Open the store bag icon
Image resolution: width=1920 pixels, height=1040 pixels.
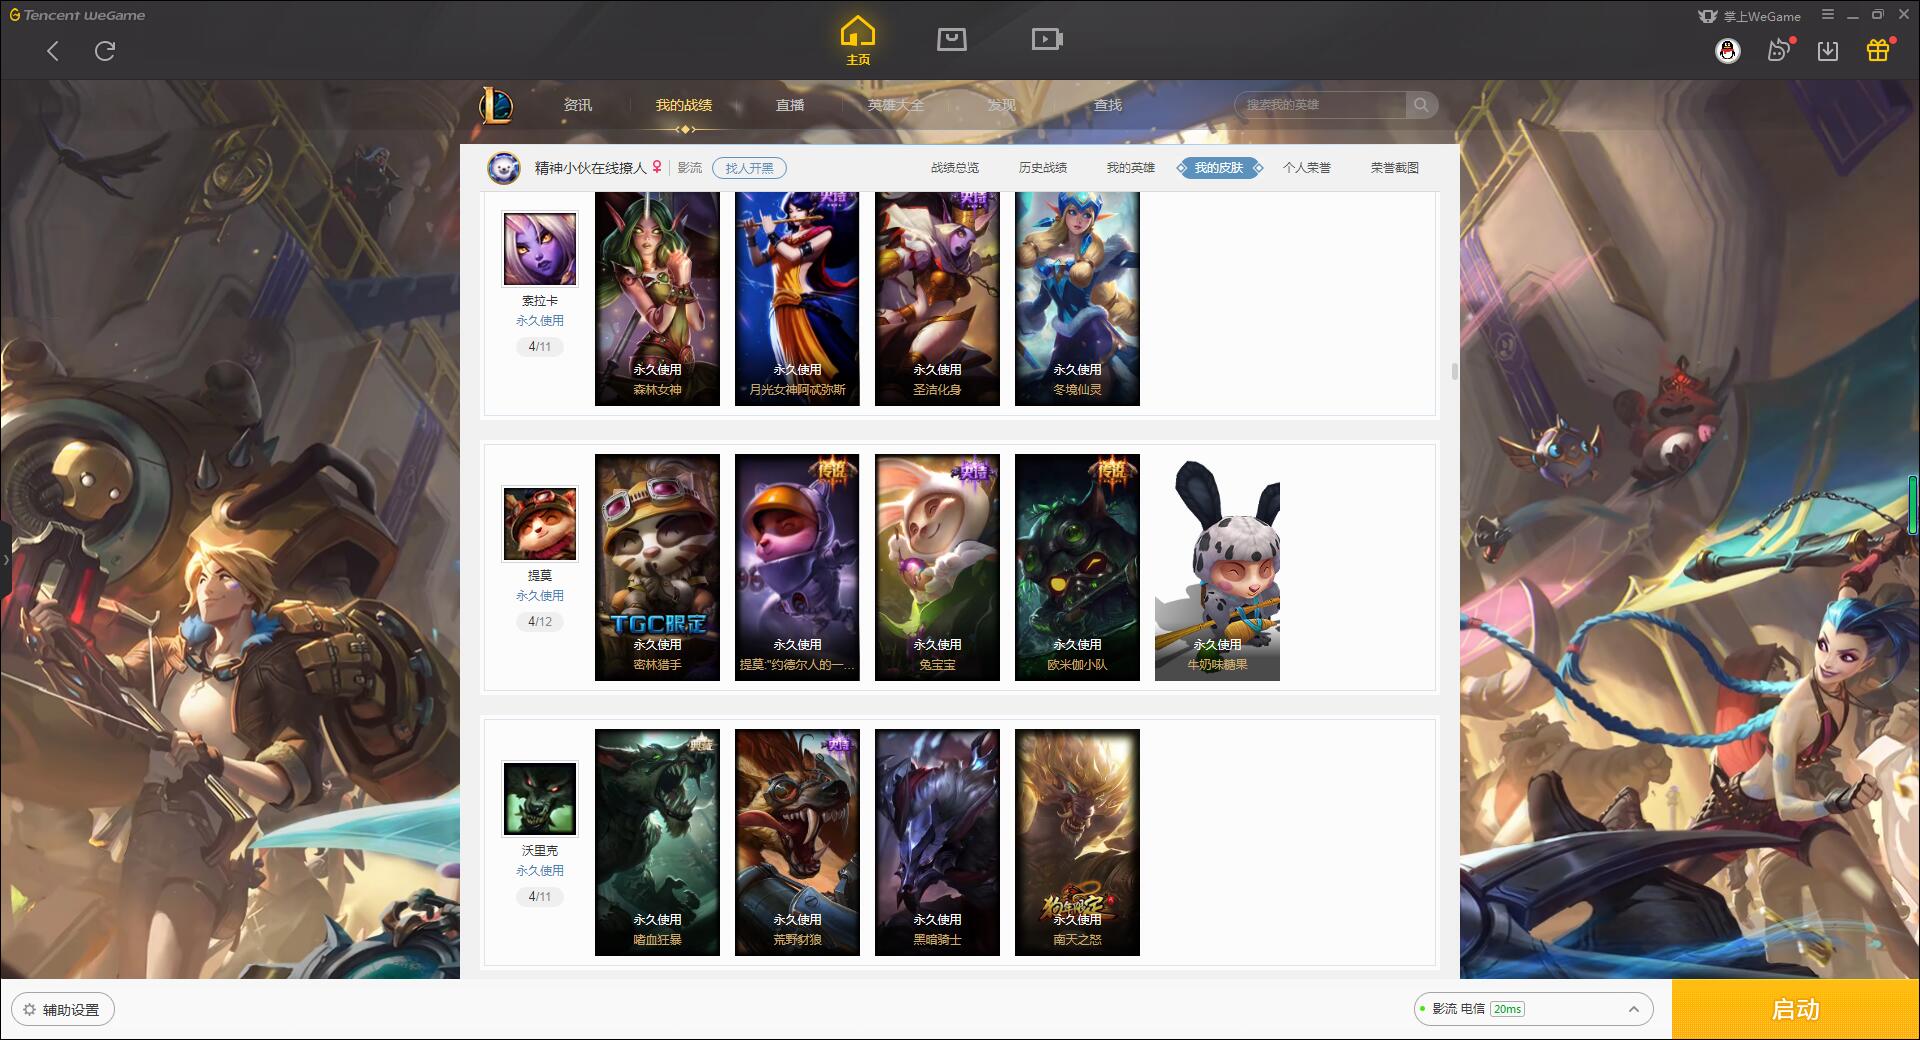[951, 40]
